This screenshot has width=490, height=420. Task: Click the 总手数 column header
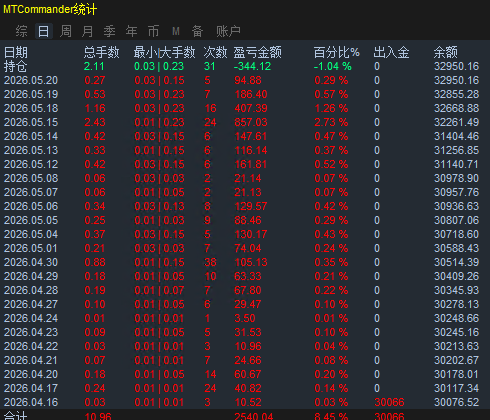tap(101, 52)
